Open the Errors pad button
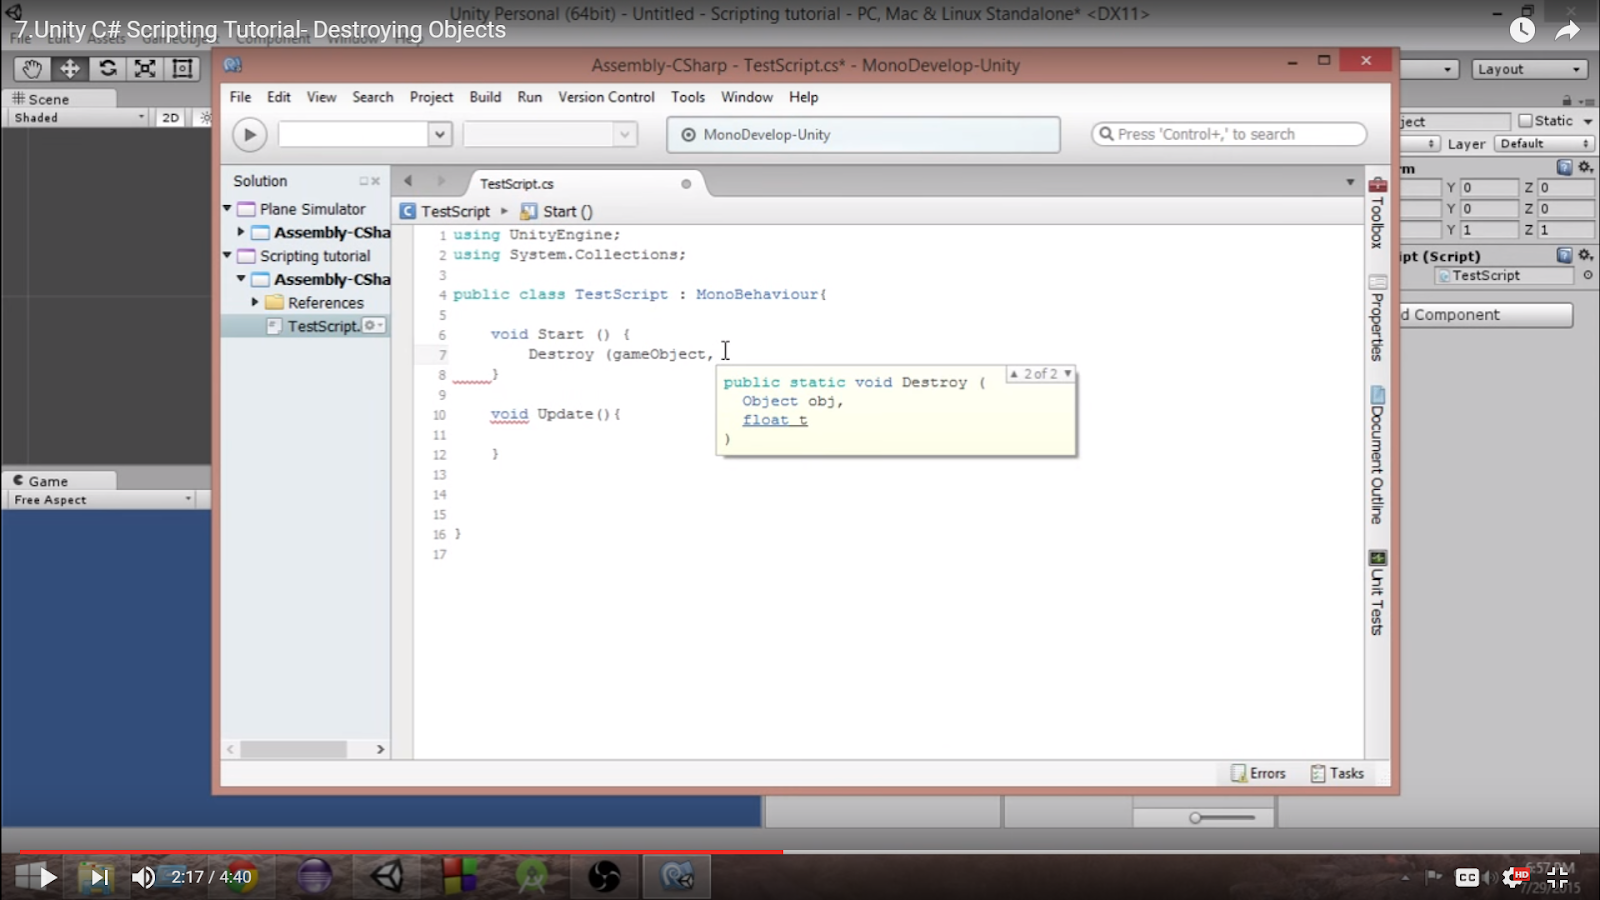The width and height of the screenshot is (1600, 900). [1258, 773]
